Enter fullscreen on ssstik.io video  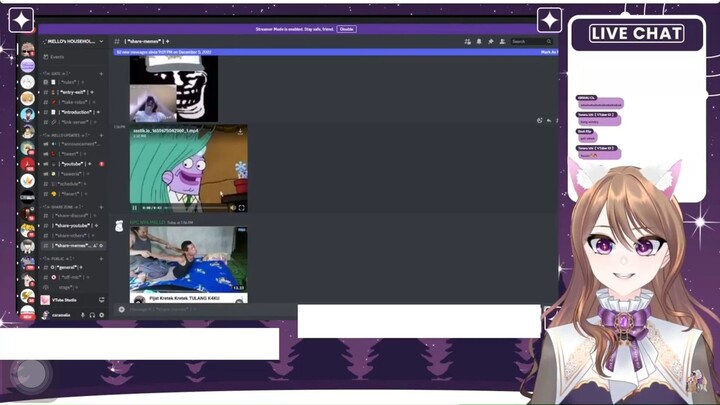pyautogui.click(x=242, y=208)
